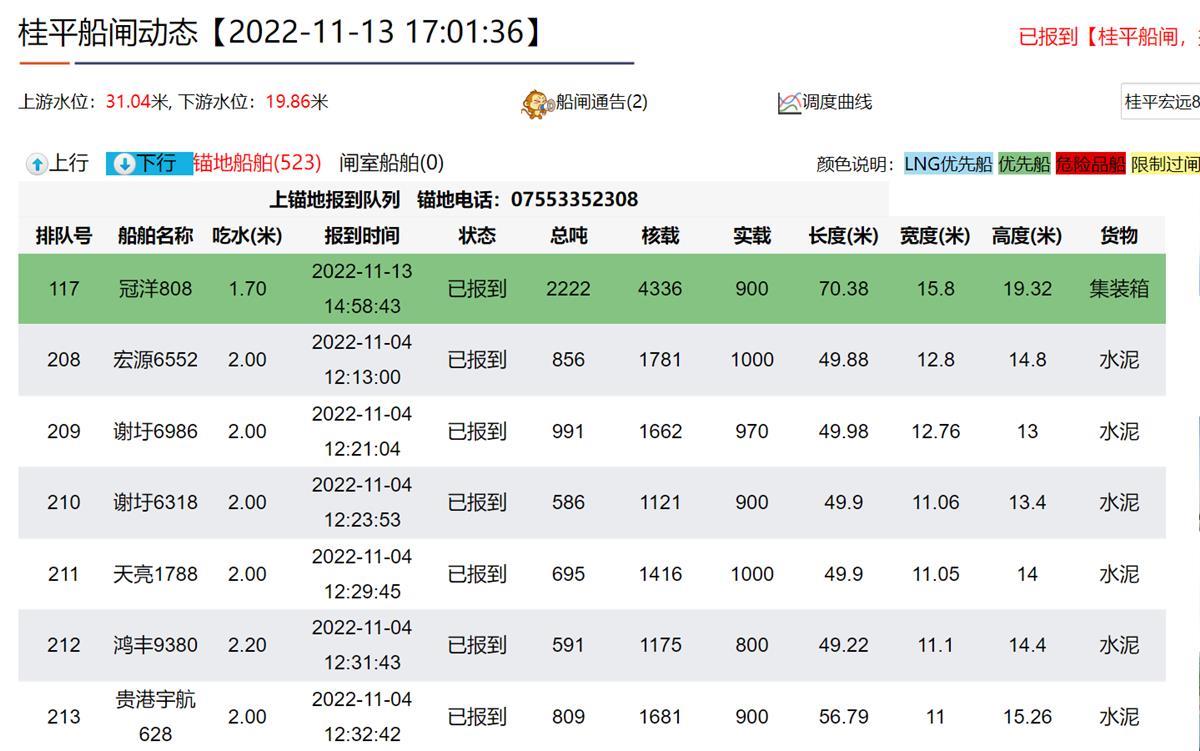
Task: Click rated load 4336 cell
Action: coord(660,289)
